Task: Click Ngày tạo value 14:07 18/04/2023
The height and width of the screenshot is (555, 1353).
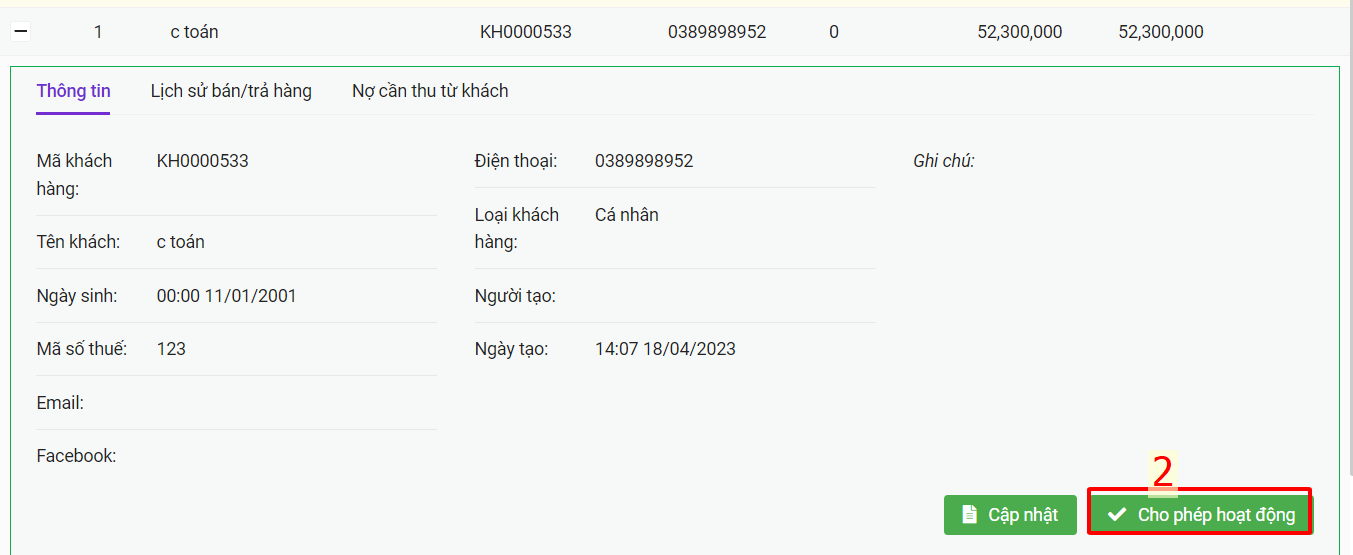Action: pos(665,349)
